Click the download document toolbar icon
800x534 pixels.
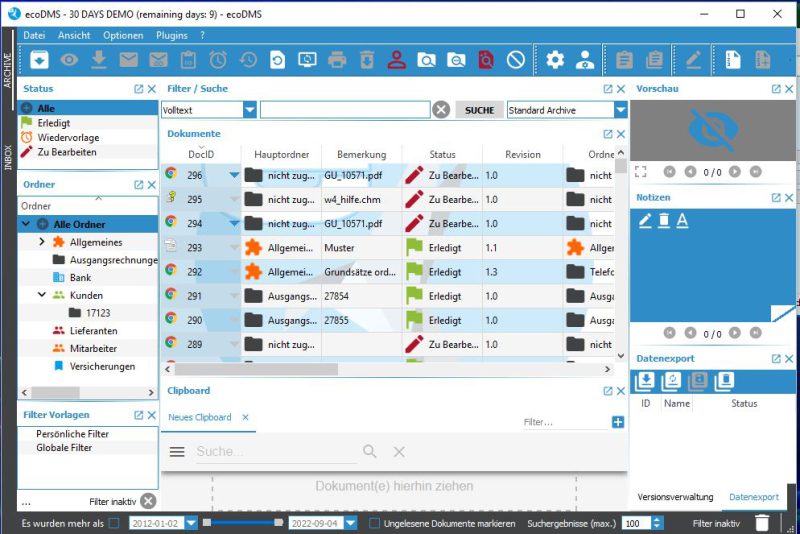[99, 60]
